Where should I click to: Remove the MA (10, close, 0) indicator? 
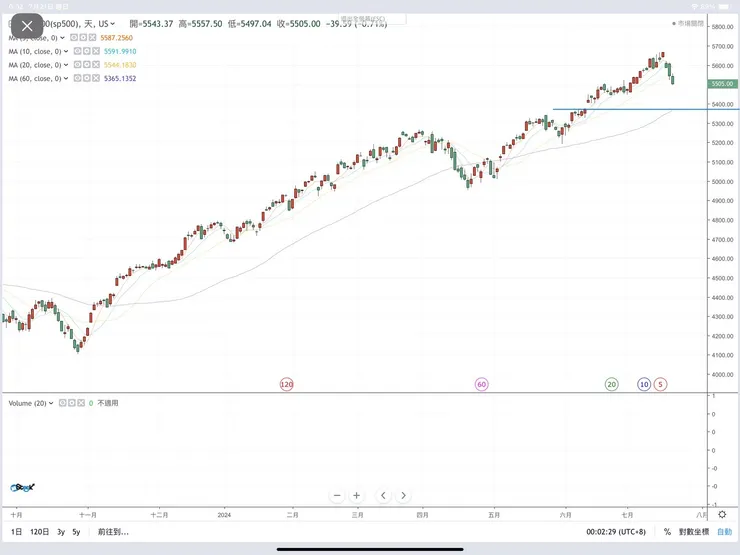pyautogui.click(x=96, y=51)
